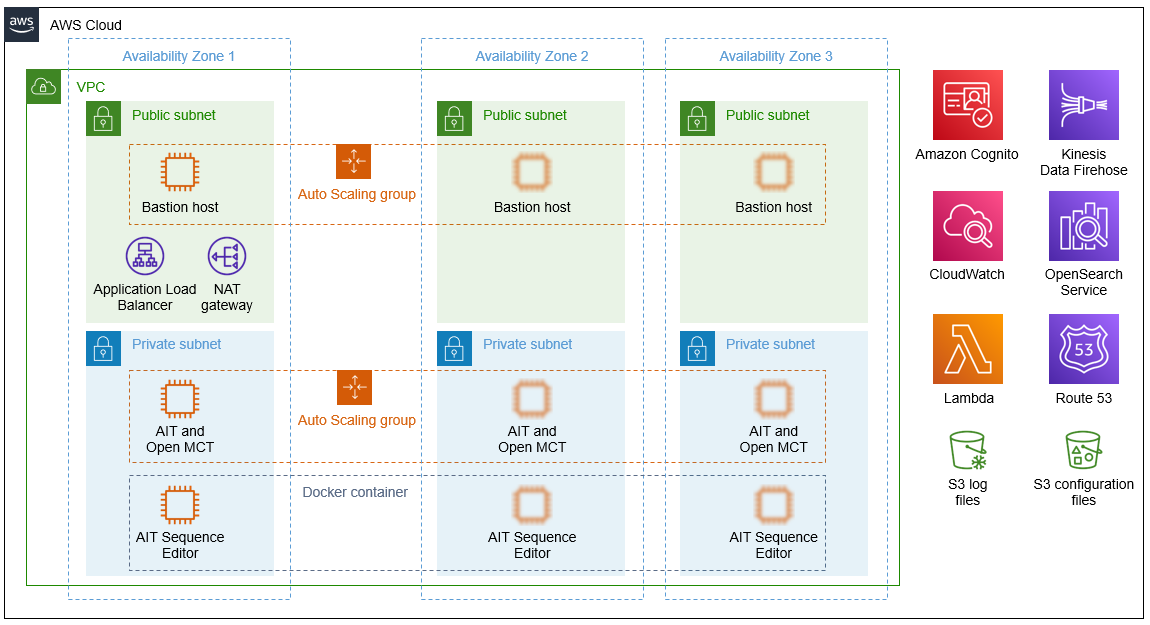Click Private subnet lock icon in Zone 1
Image resolution: width=1150 pixels, height=625 pixels.
coord(103,348)
